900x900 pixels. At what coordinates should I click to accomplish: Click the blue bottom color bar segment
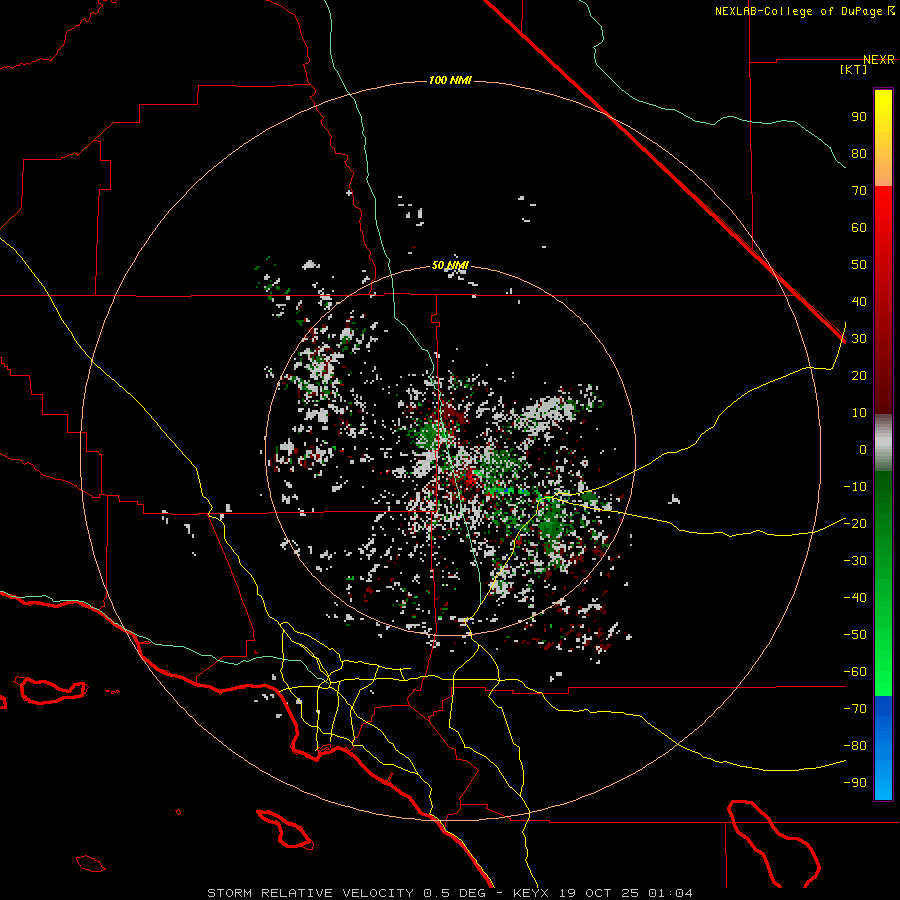883,748
